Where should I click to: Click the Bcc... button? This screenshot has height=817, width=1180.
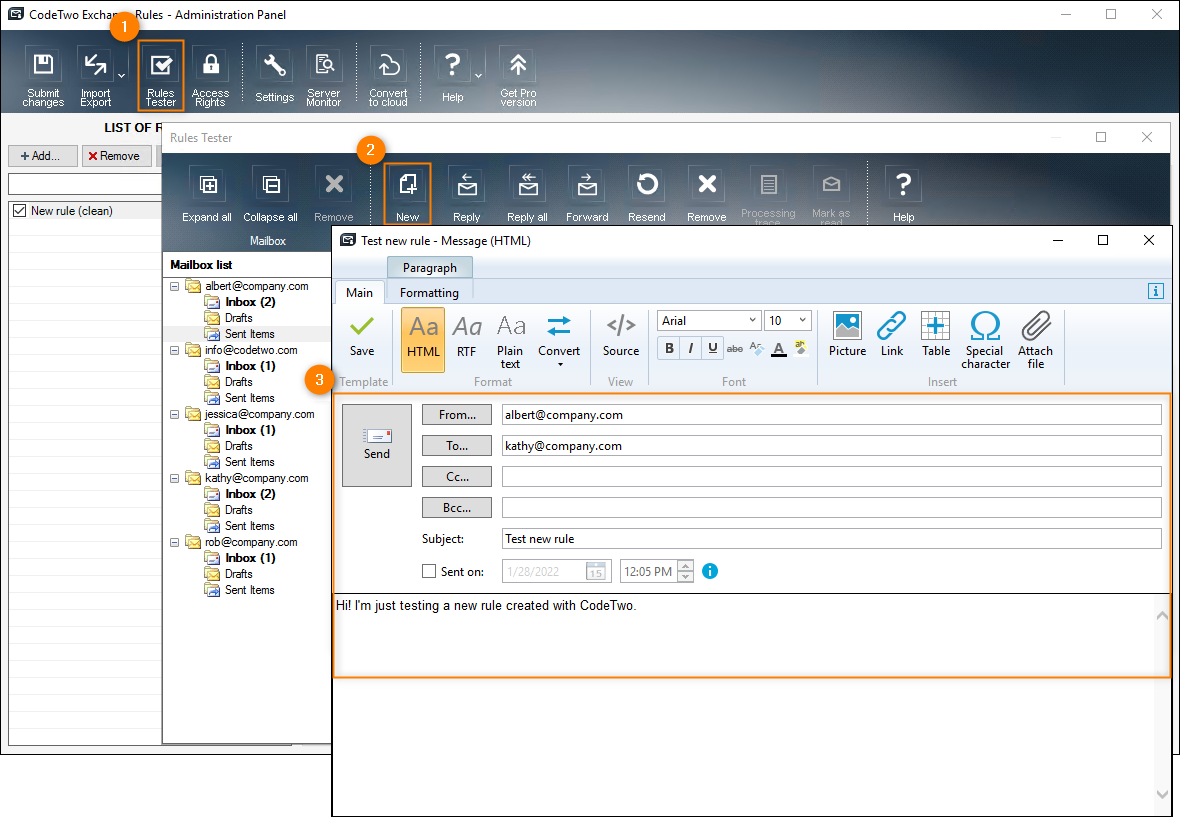[x=457, y=507]
